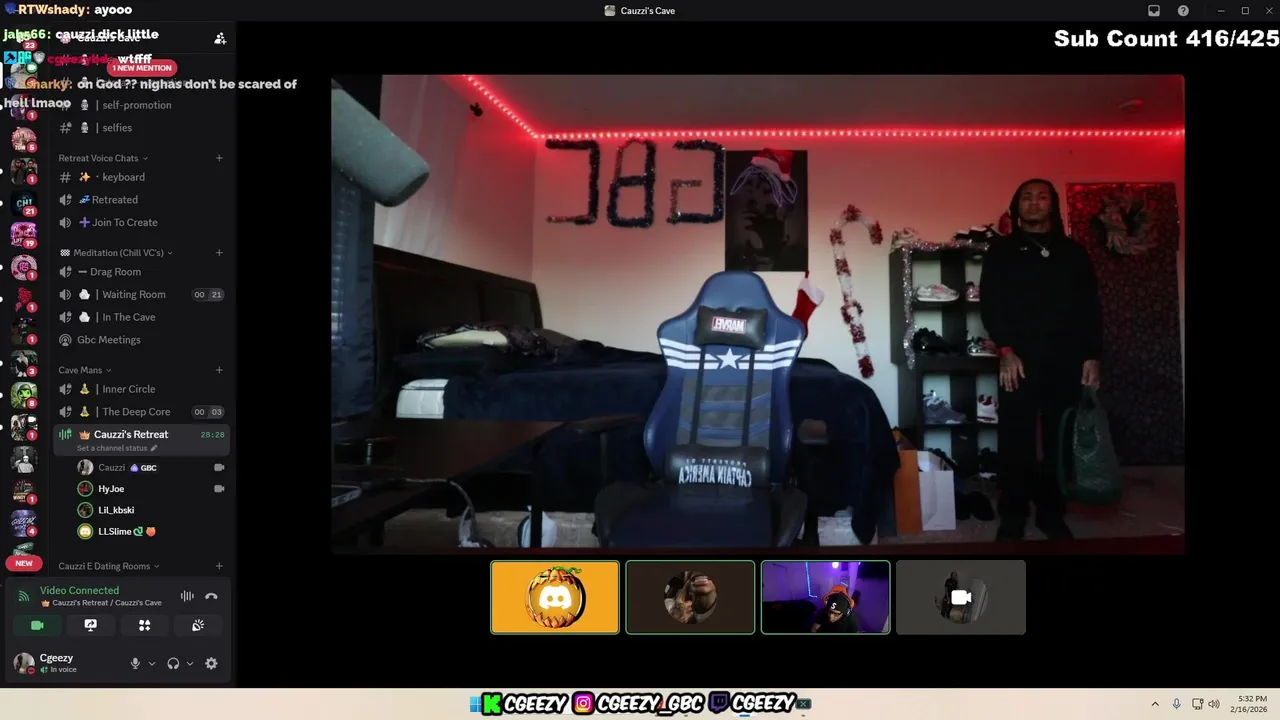Show hidden icons in the system tray

(1155, 704)
